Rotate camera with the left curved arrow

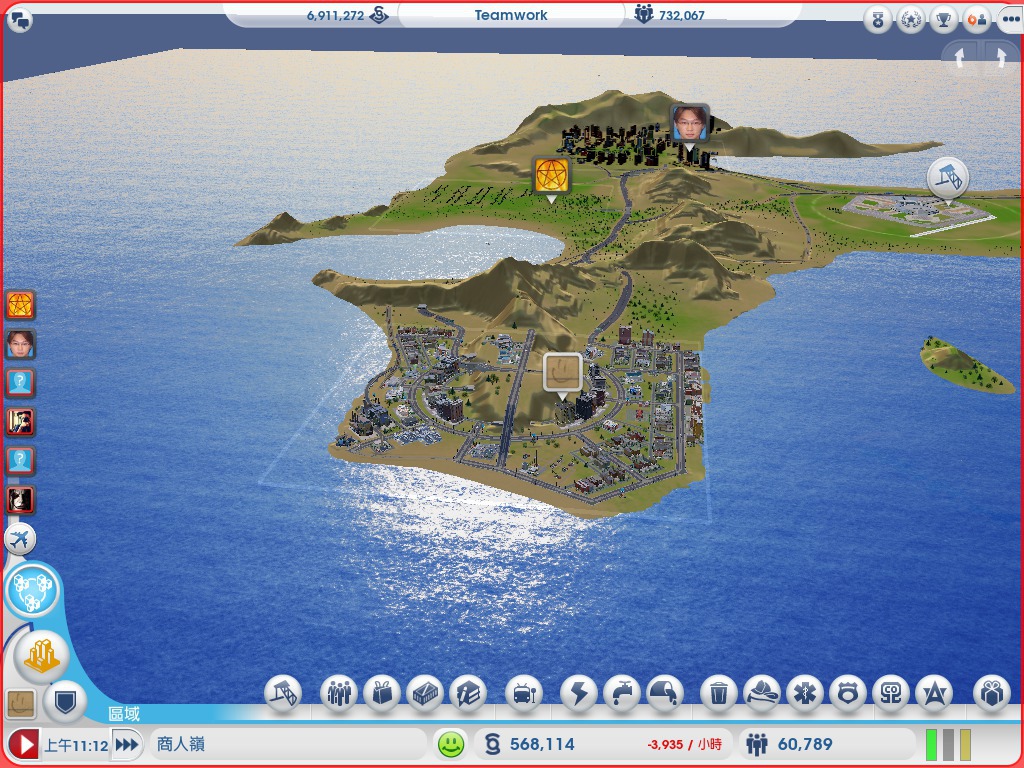click(x=960, y=57)
